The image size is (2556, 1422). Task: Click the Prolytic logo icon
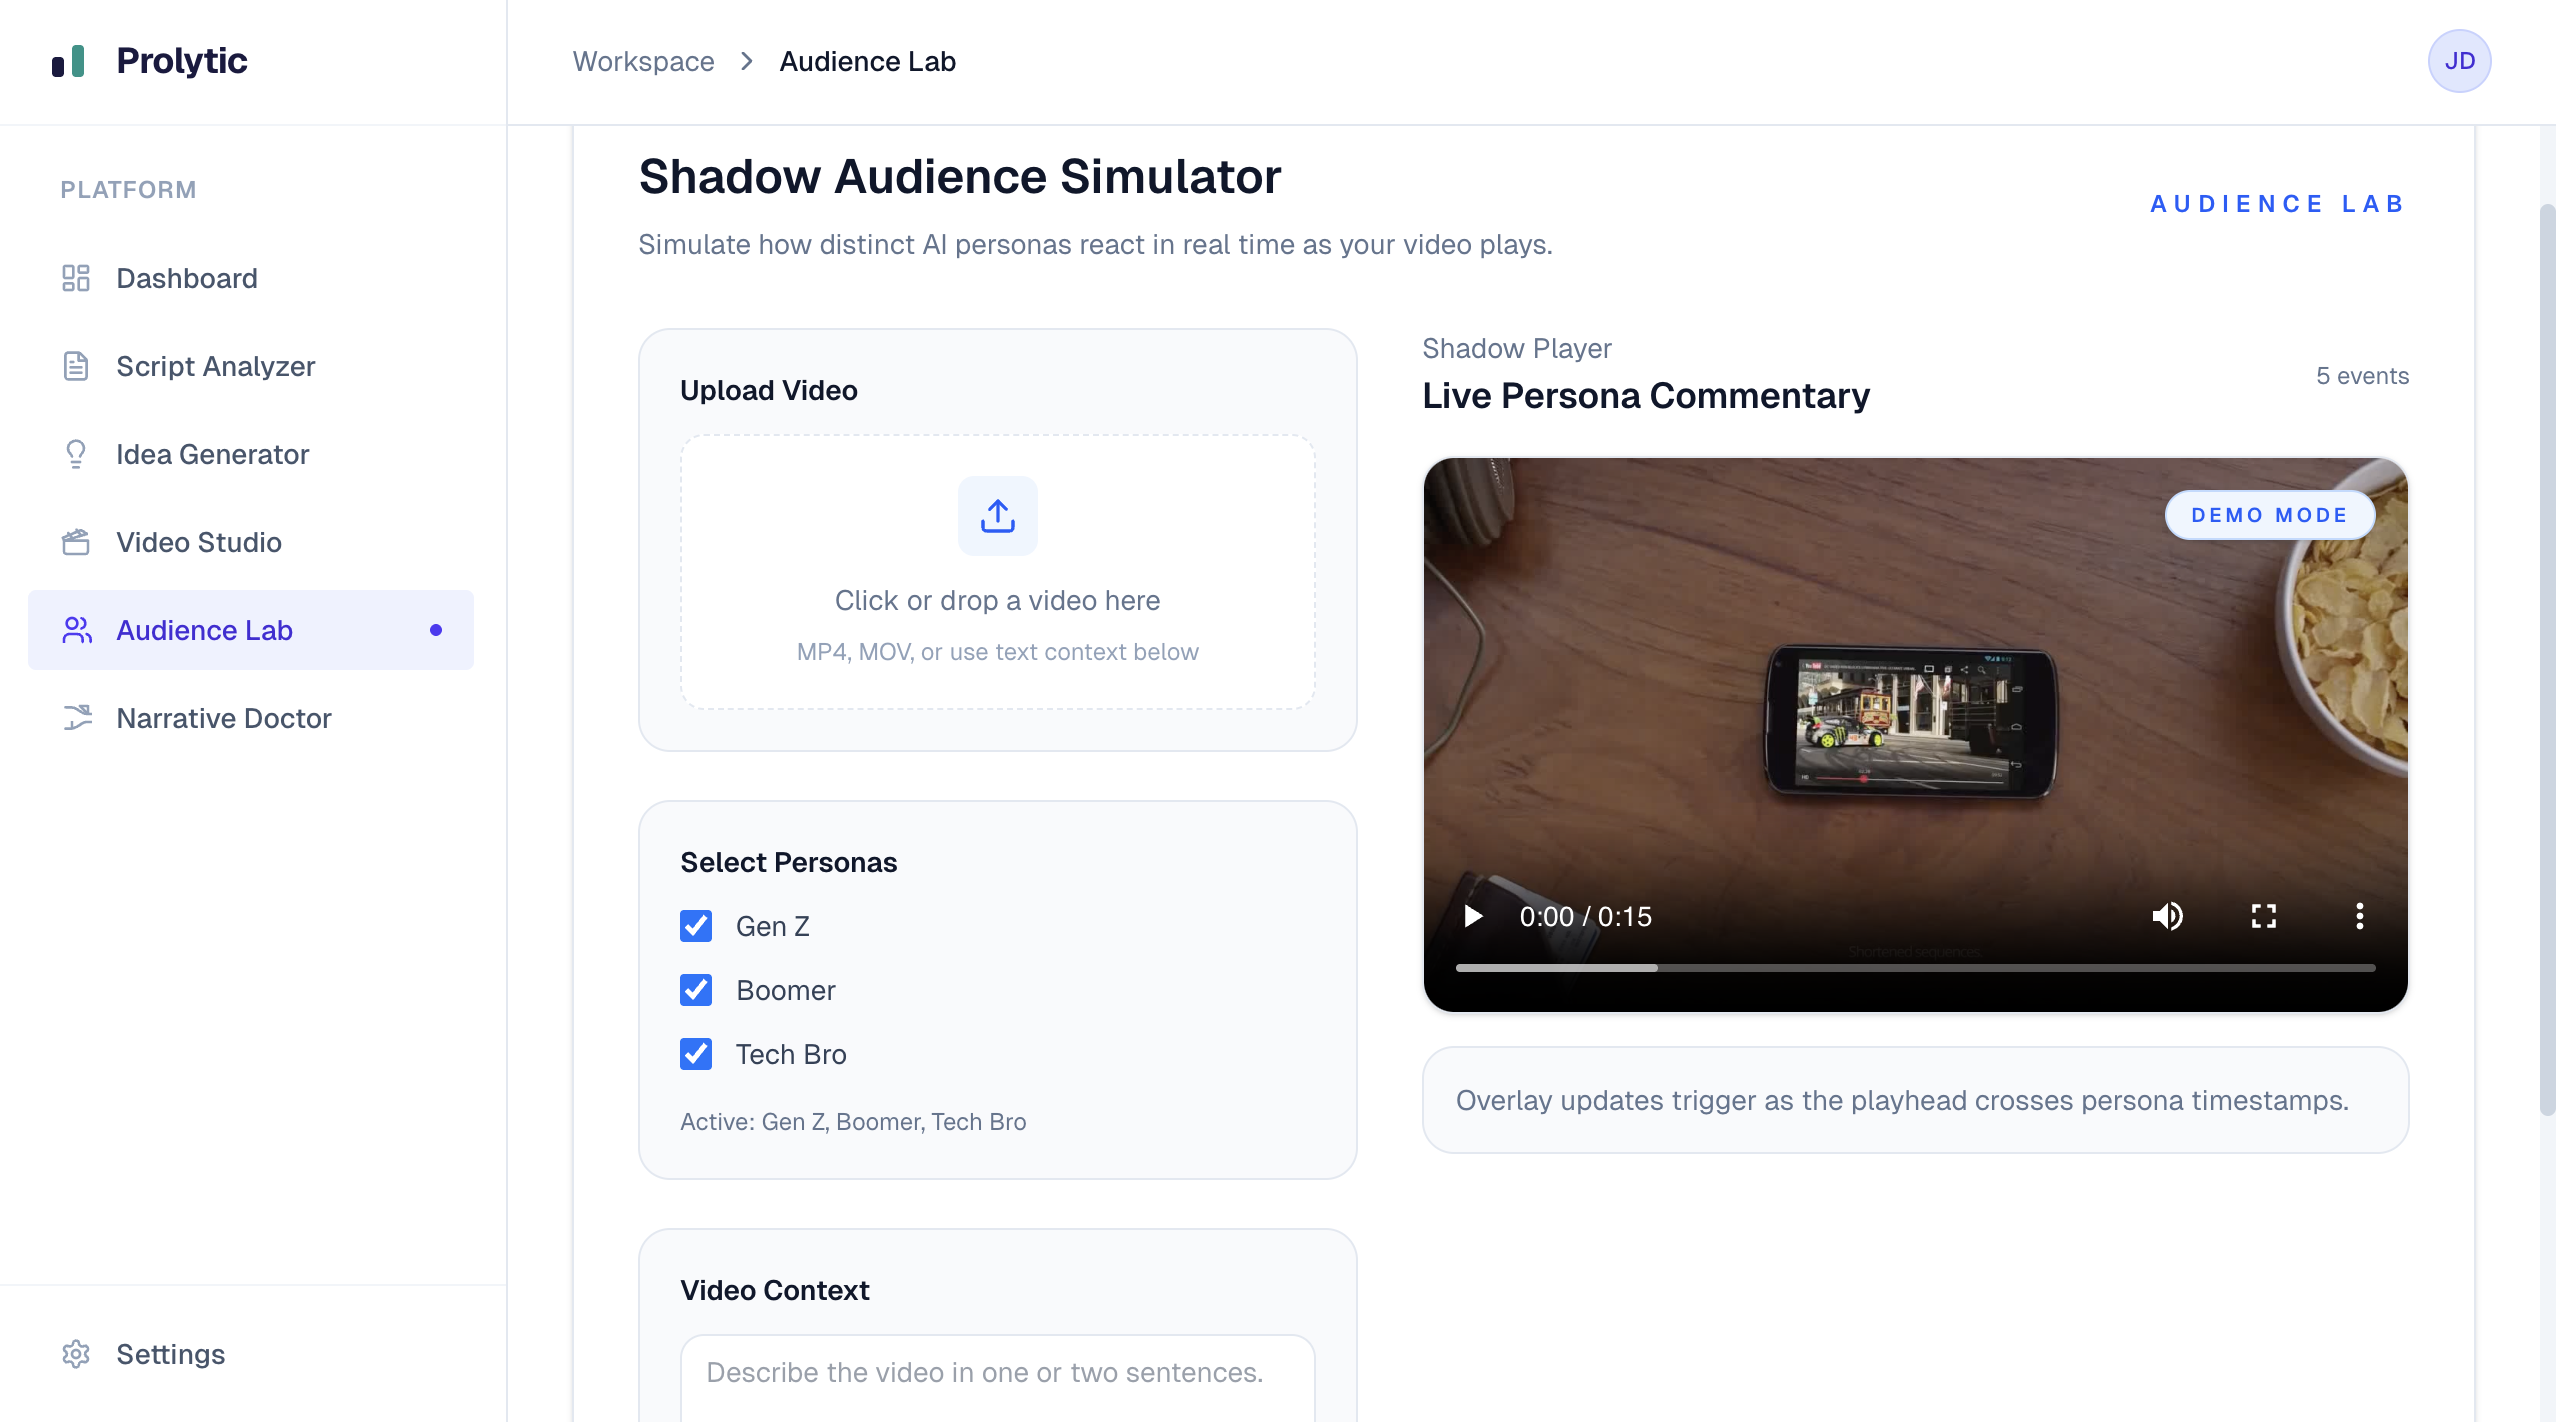click(x=68, y=61)
